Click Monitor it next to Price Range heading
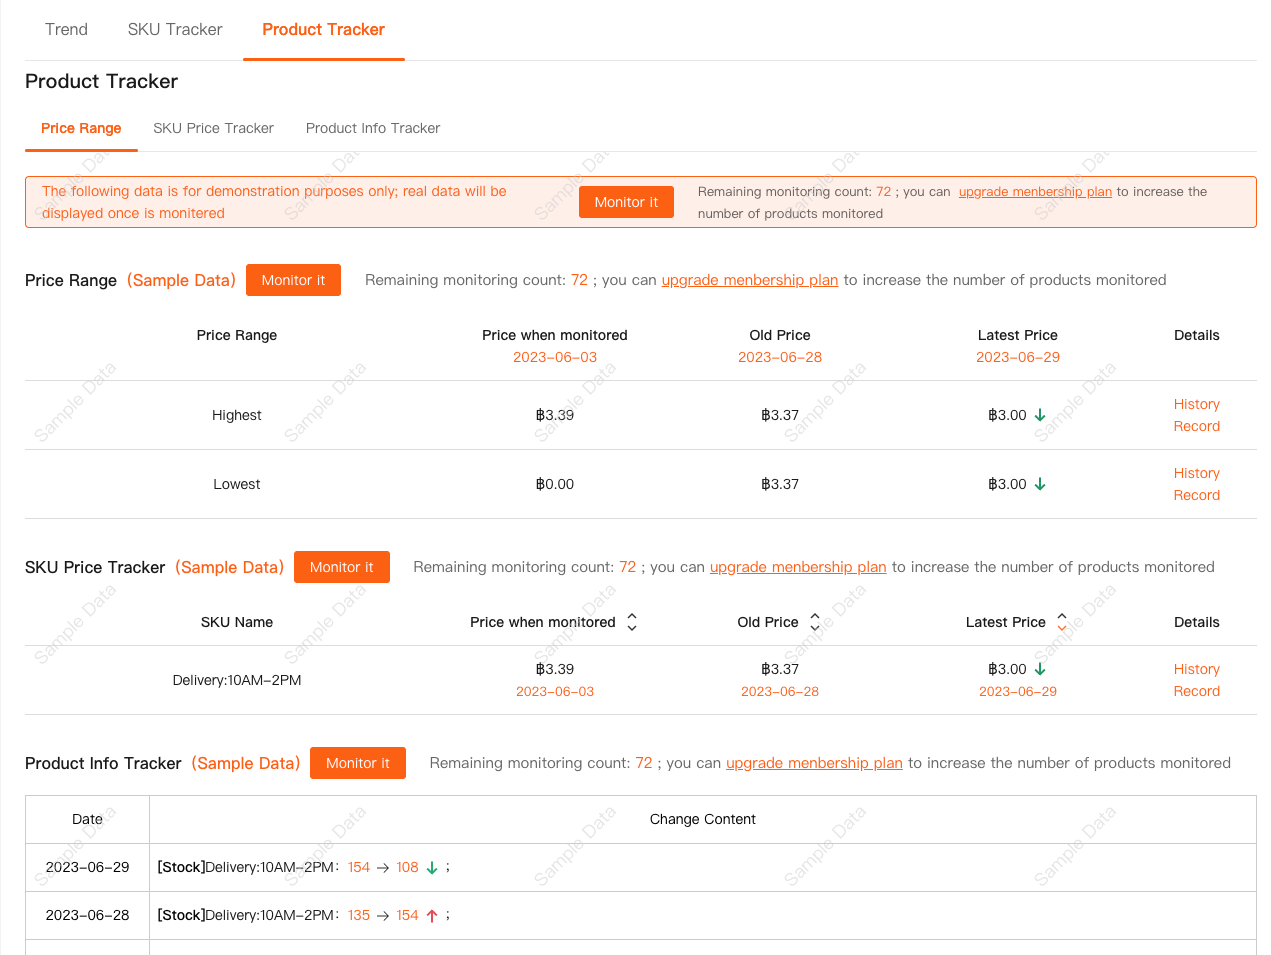The width and height of the screenshot is (1271, 955). coord(293,280)
